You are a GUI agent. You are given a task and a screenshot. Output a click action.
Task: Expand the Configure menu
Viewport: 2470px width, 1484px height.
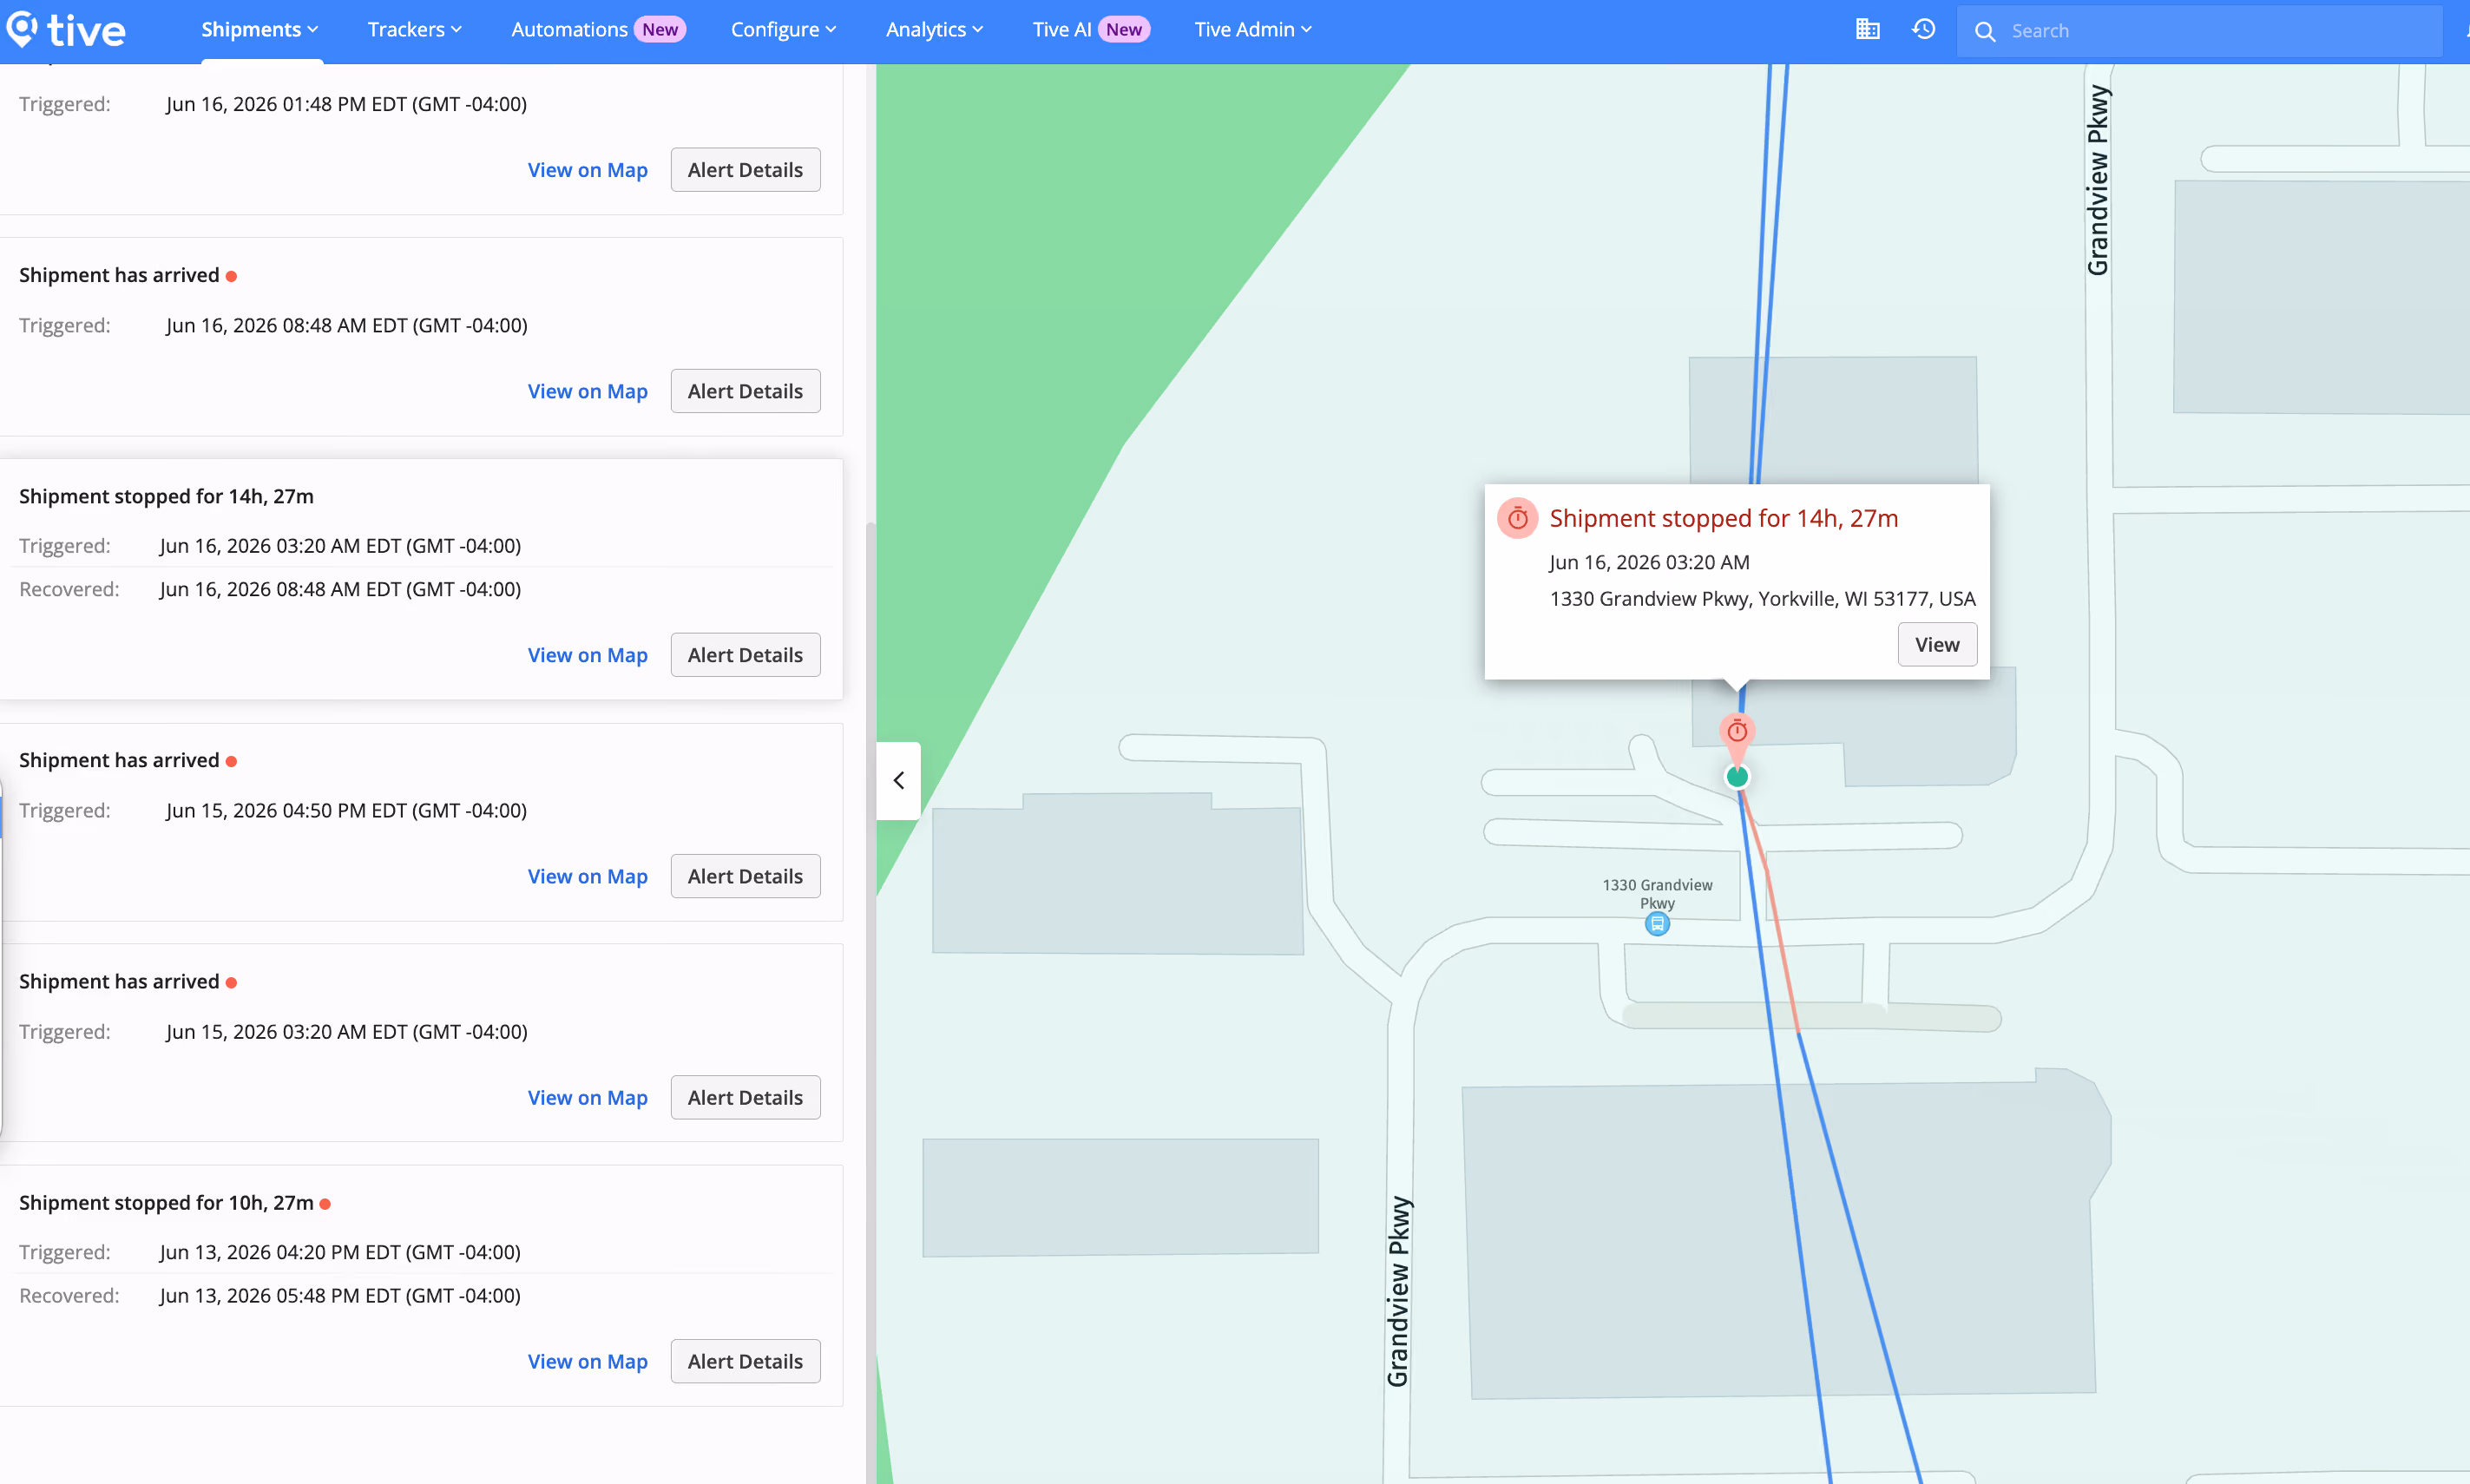point(783,30)
